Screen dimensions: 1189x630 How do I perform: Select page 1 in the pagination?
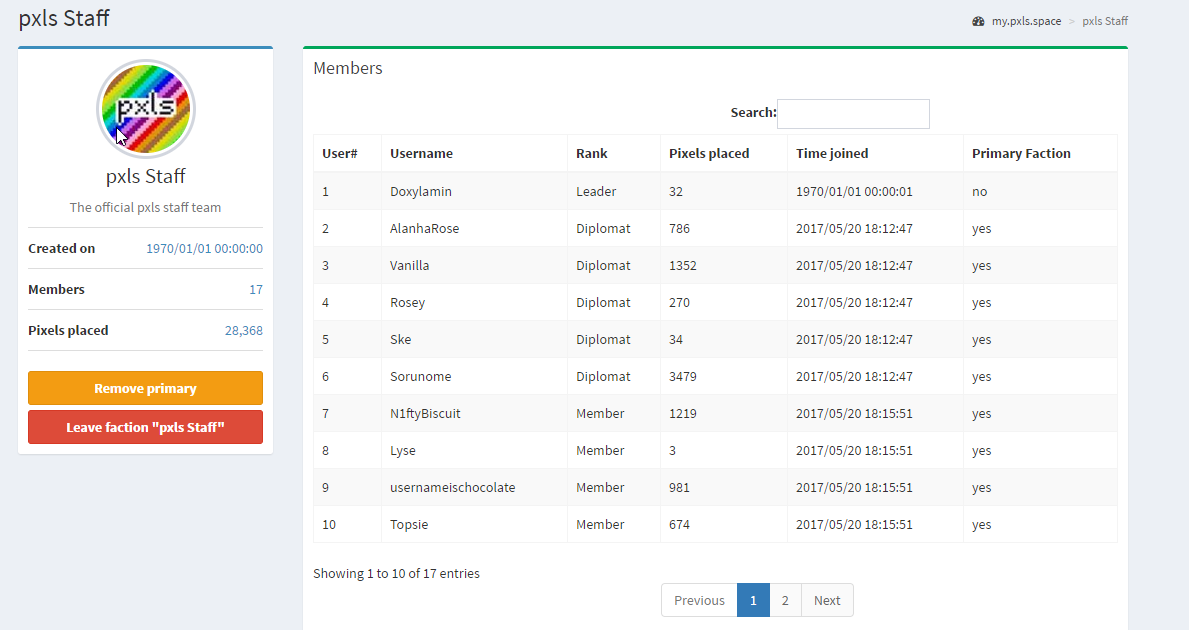tap(753, 600)
